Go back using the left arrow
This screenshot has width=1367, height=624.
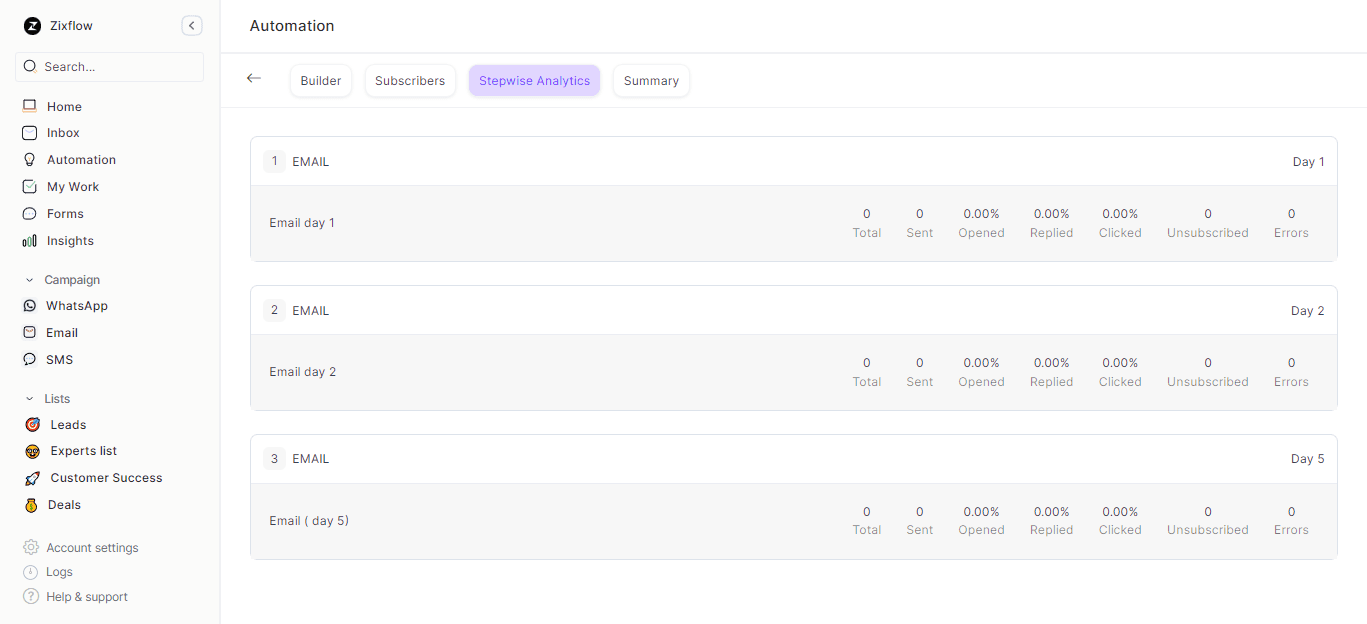pos(254,78)
